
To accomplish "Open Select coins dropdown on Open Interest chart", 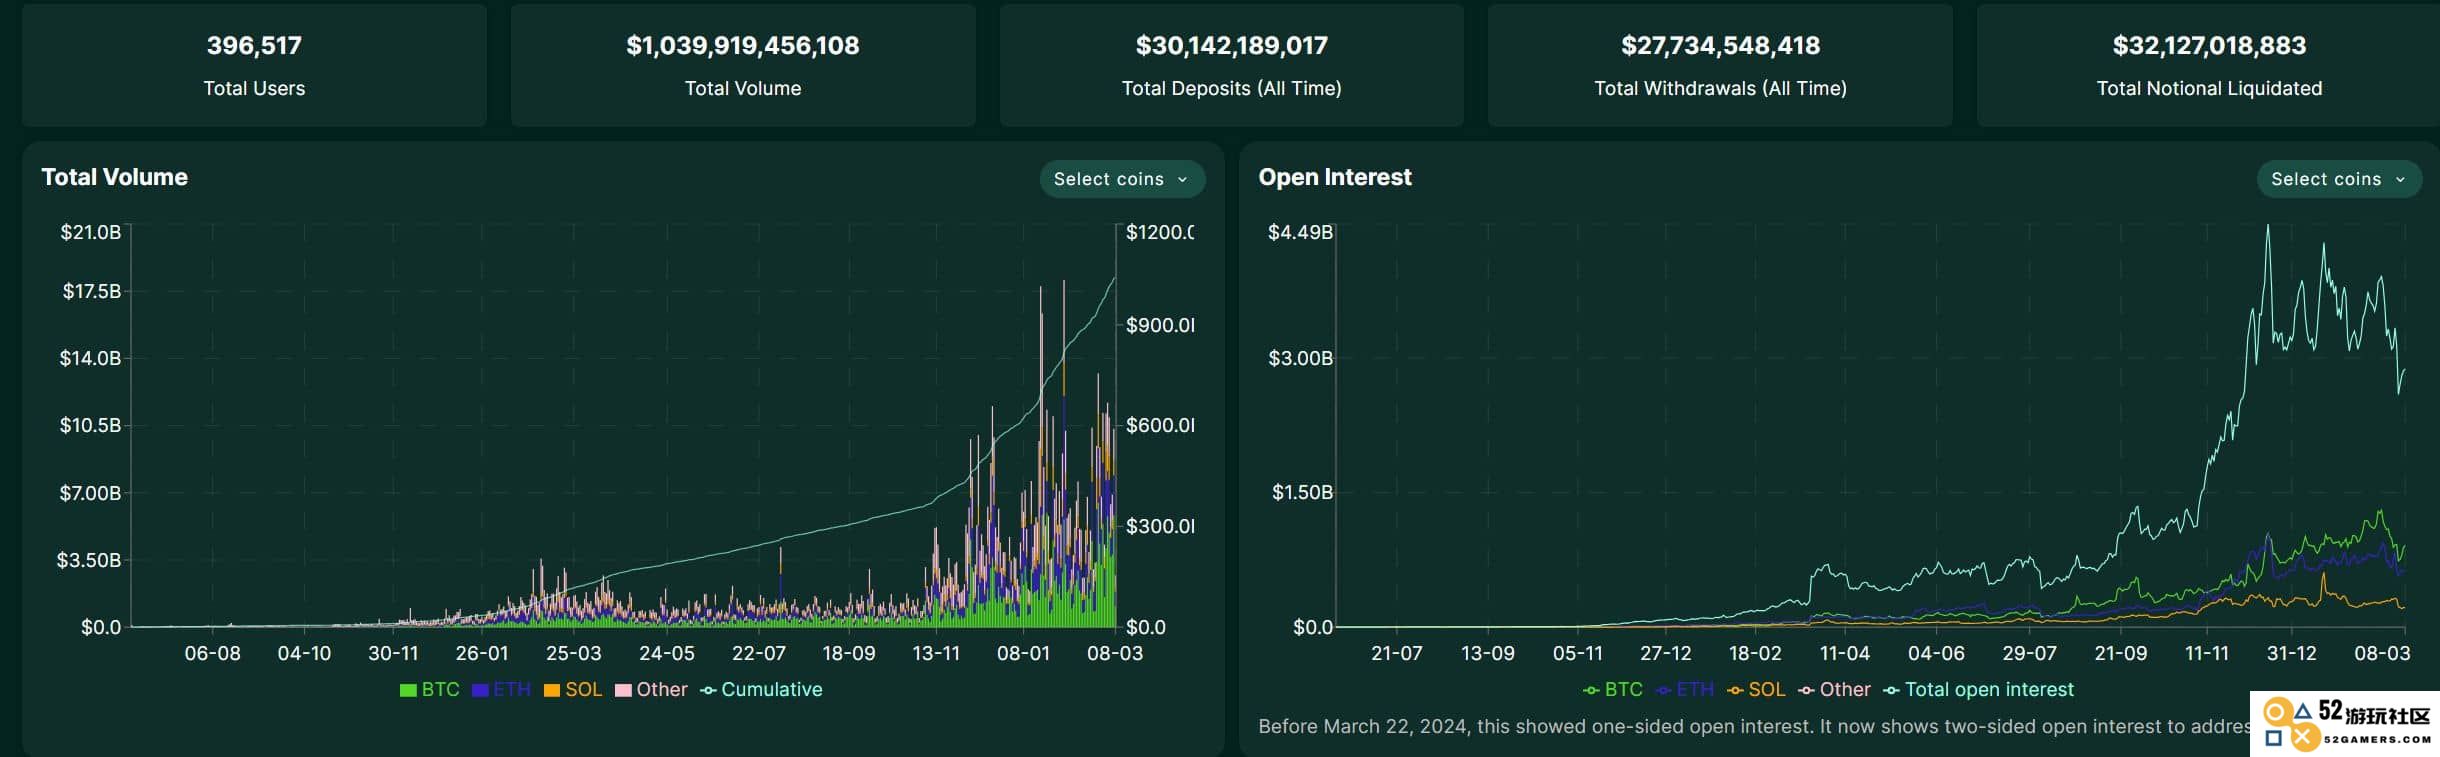I will coord(2339,179).
